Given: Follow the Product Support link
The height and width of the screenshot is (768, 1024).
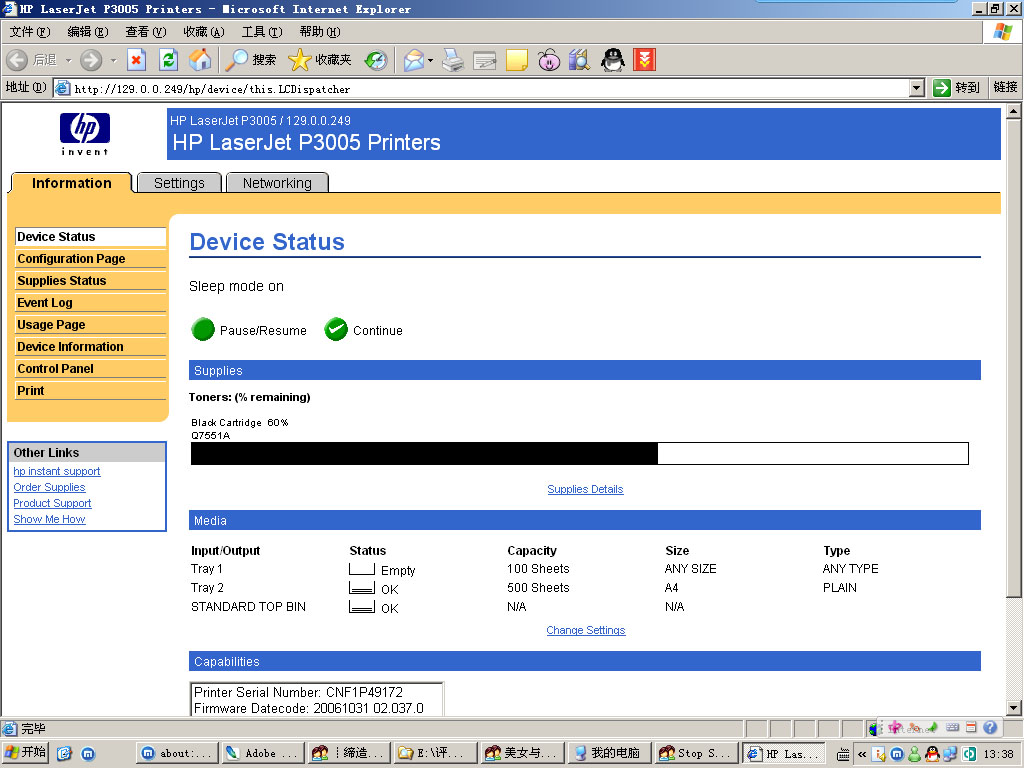Looking at the screenshot, I should (x=52, y=504).
